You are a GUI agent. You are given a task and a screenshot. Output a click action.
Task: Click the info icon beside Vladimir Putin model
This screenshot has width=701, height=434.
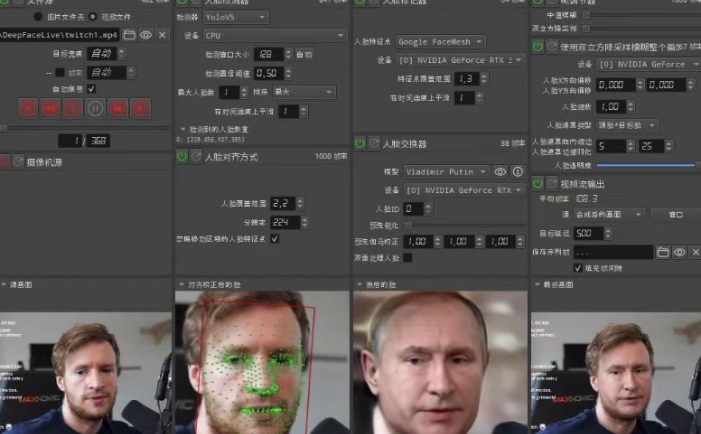click(x=517, y=172)
